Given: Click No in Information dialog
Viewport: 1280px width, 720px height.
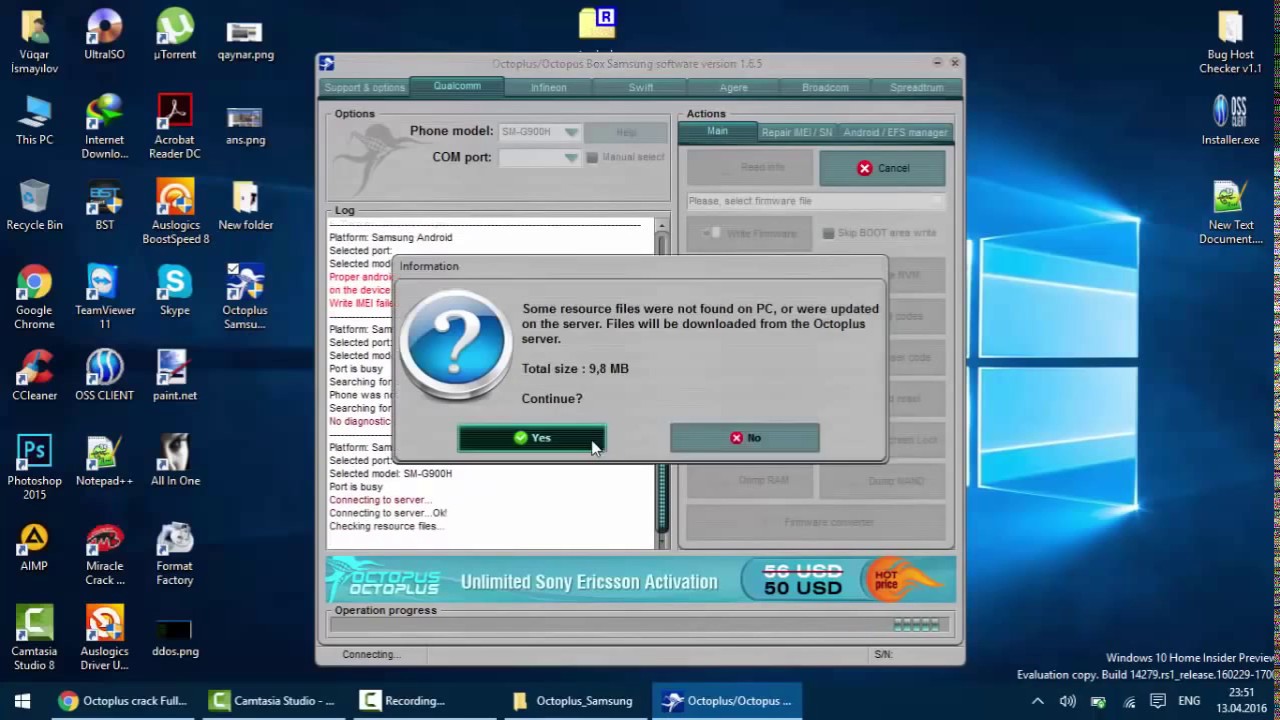Looking at the screenshot, I should pyautogui.click(x=745, y=438).
